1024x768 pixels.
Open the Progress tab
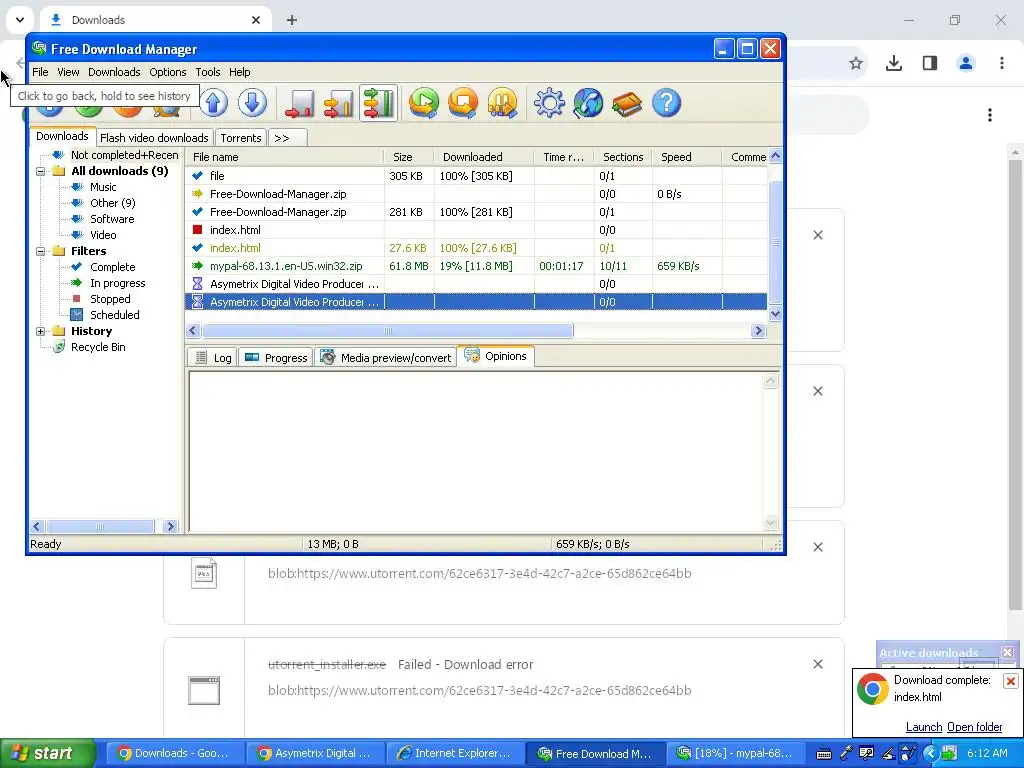276,358
